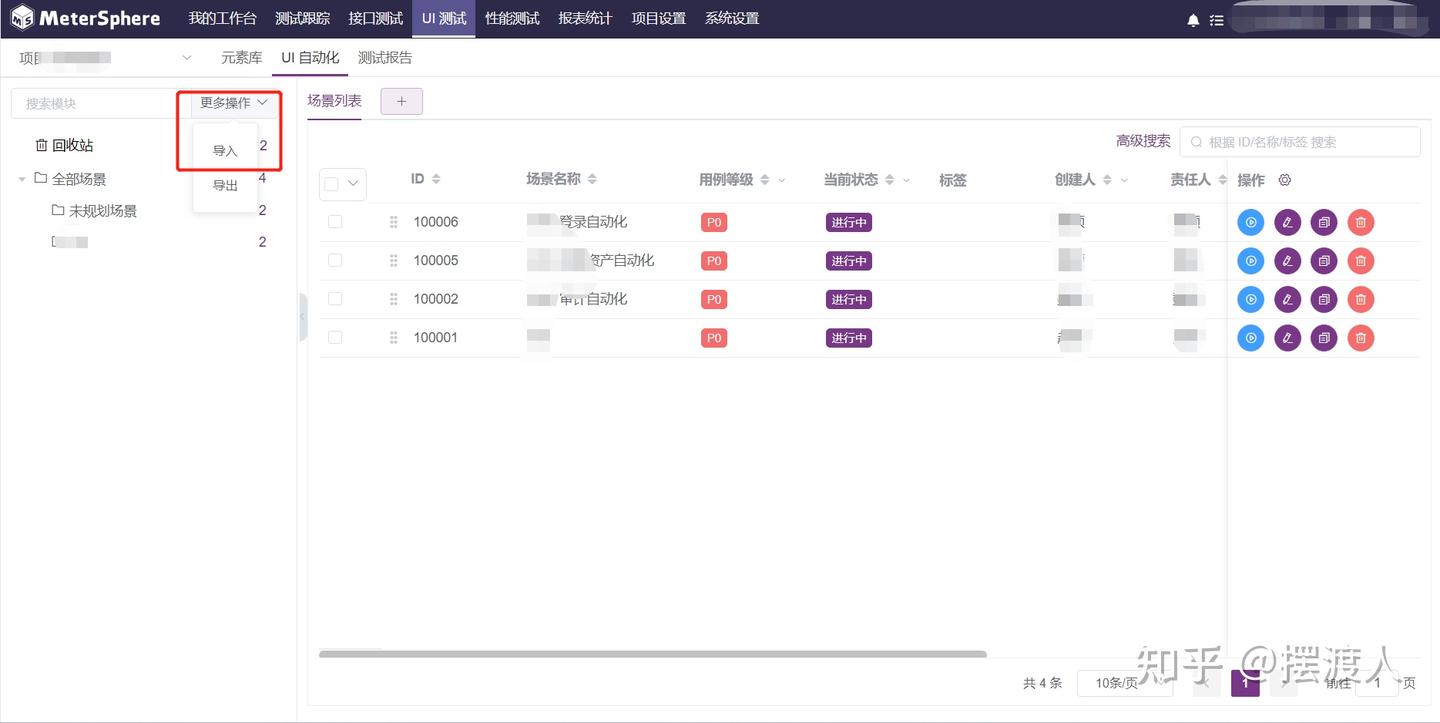Open column settings gear beside 操作
The height and width of the screenshot is (723, 1440).
pos(1285,180)
